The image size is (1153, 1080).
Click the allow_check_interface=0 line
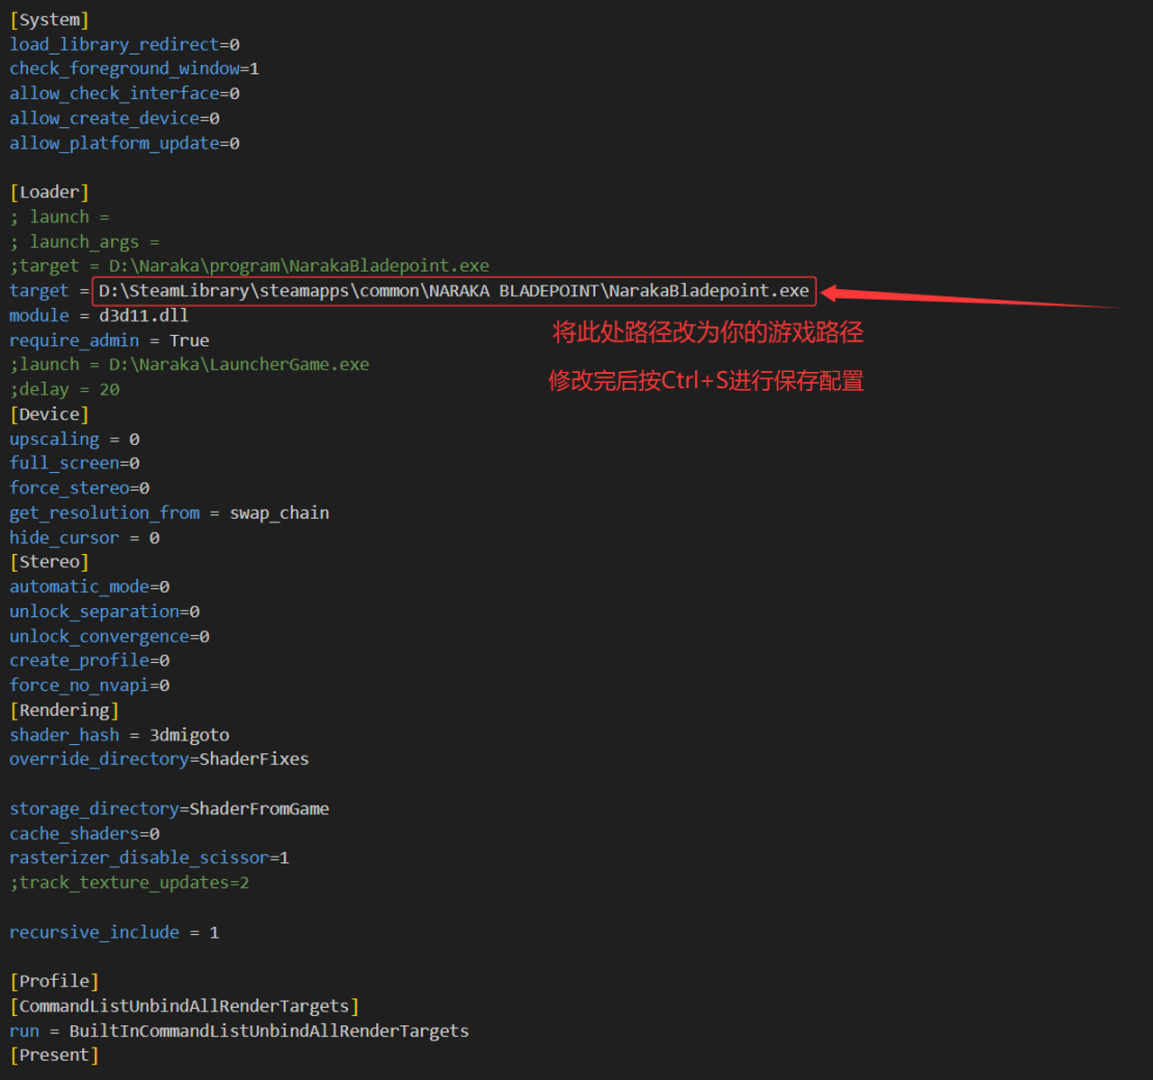[124, 94]
